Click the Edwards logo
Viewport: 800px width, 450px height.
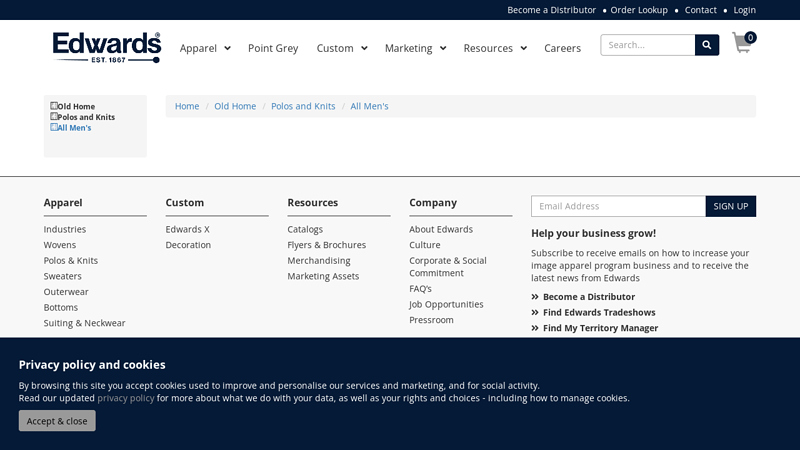(107, 47)
